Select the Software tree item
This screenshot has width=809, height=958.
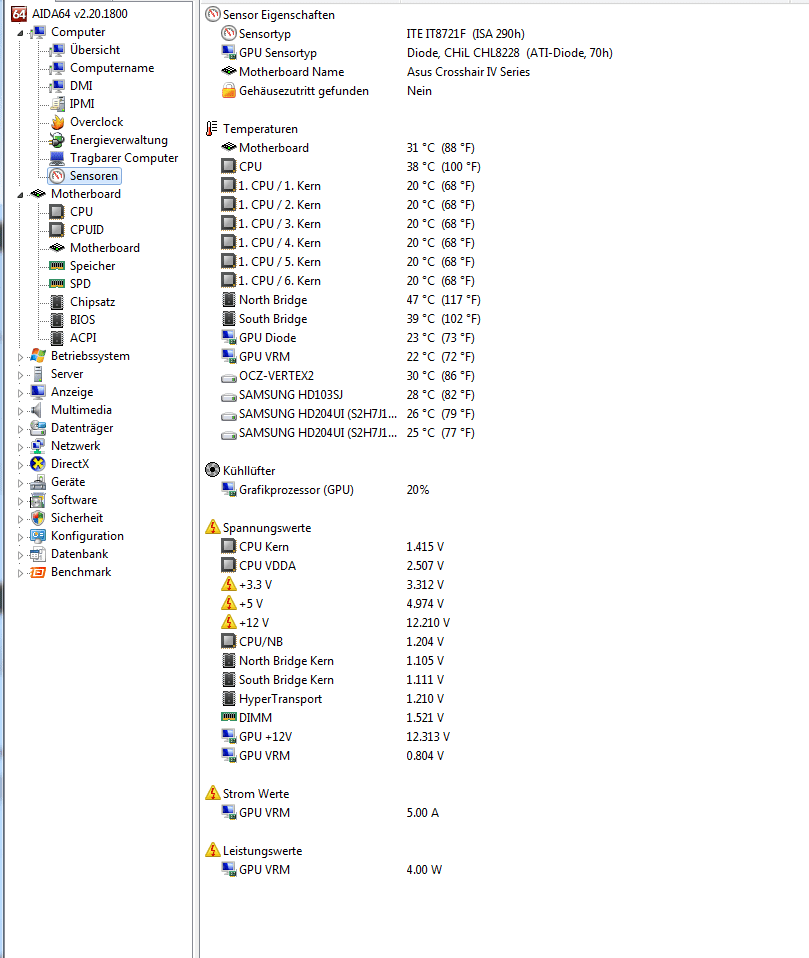coord(74,500)
